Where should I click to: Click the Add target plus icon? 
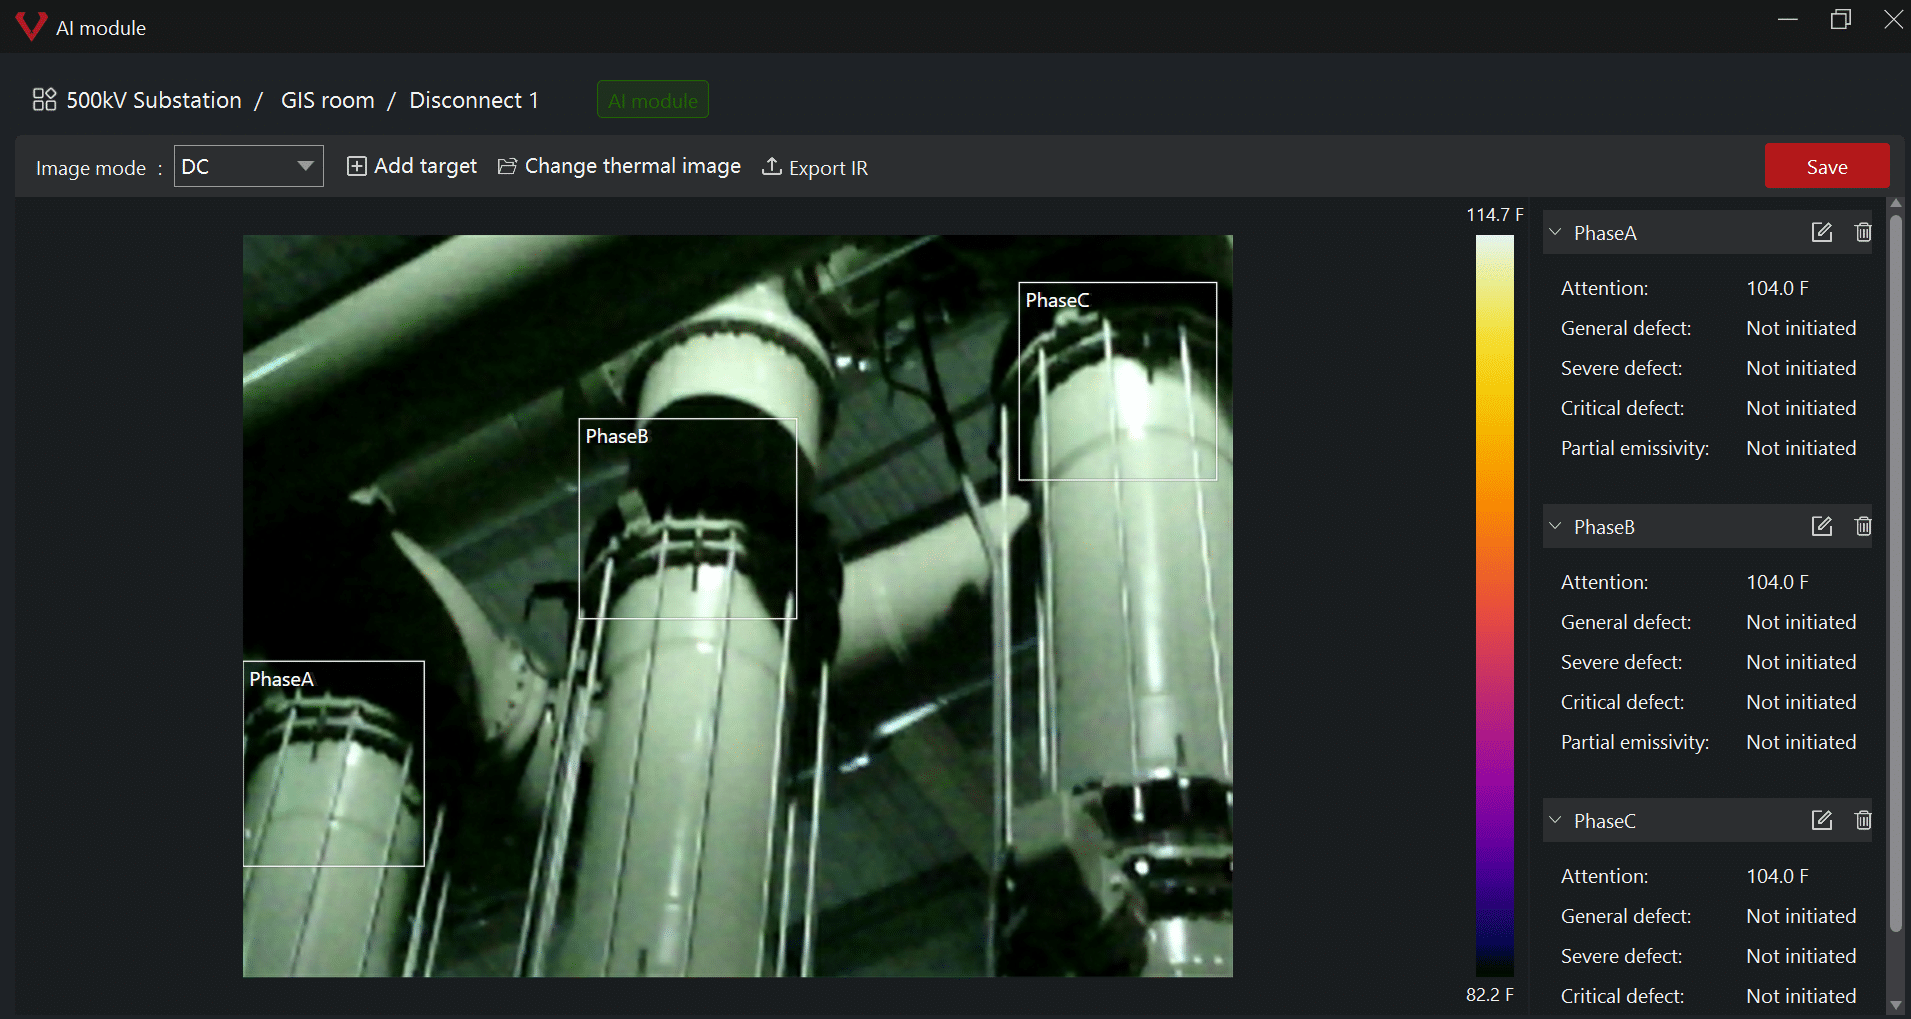[x=356, y=166]
